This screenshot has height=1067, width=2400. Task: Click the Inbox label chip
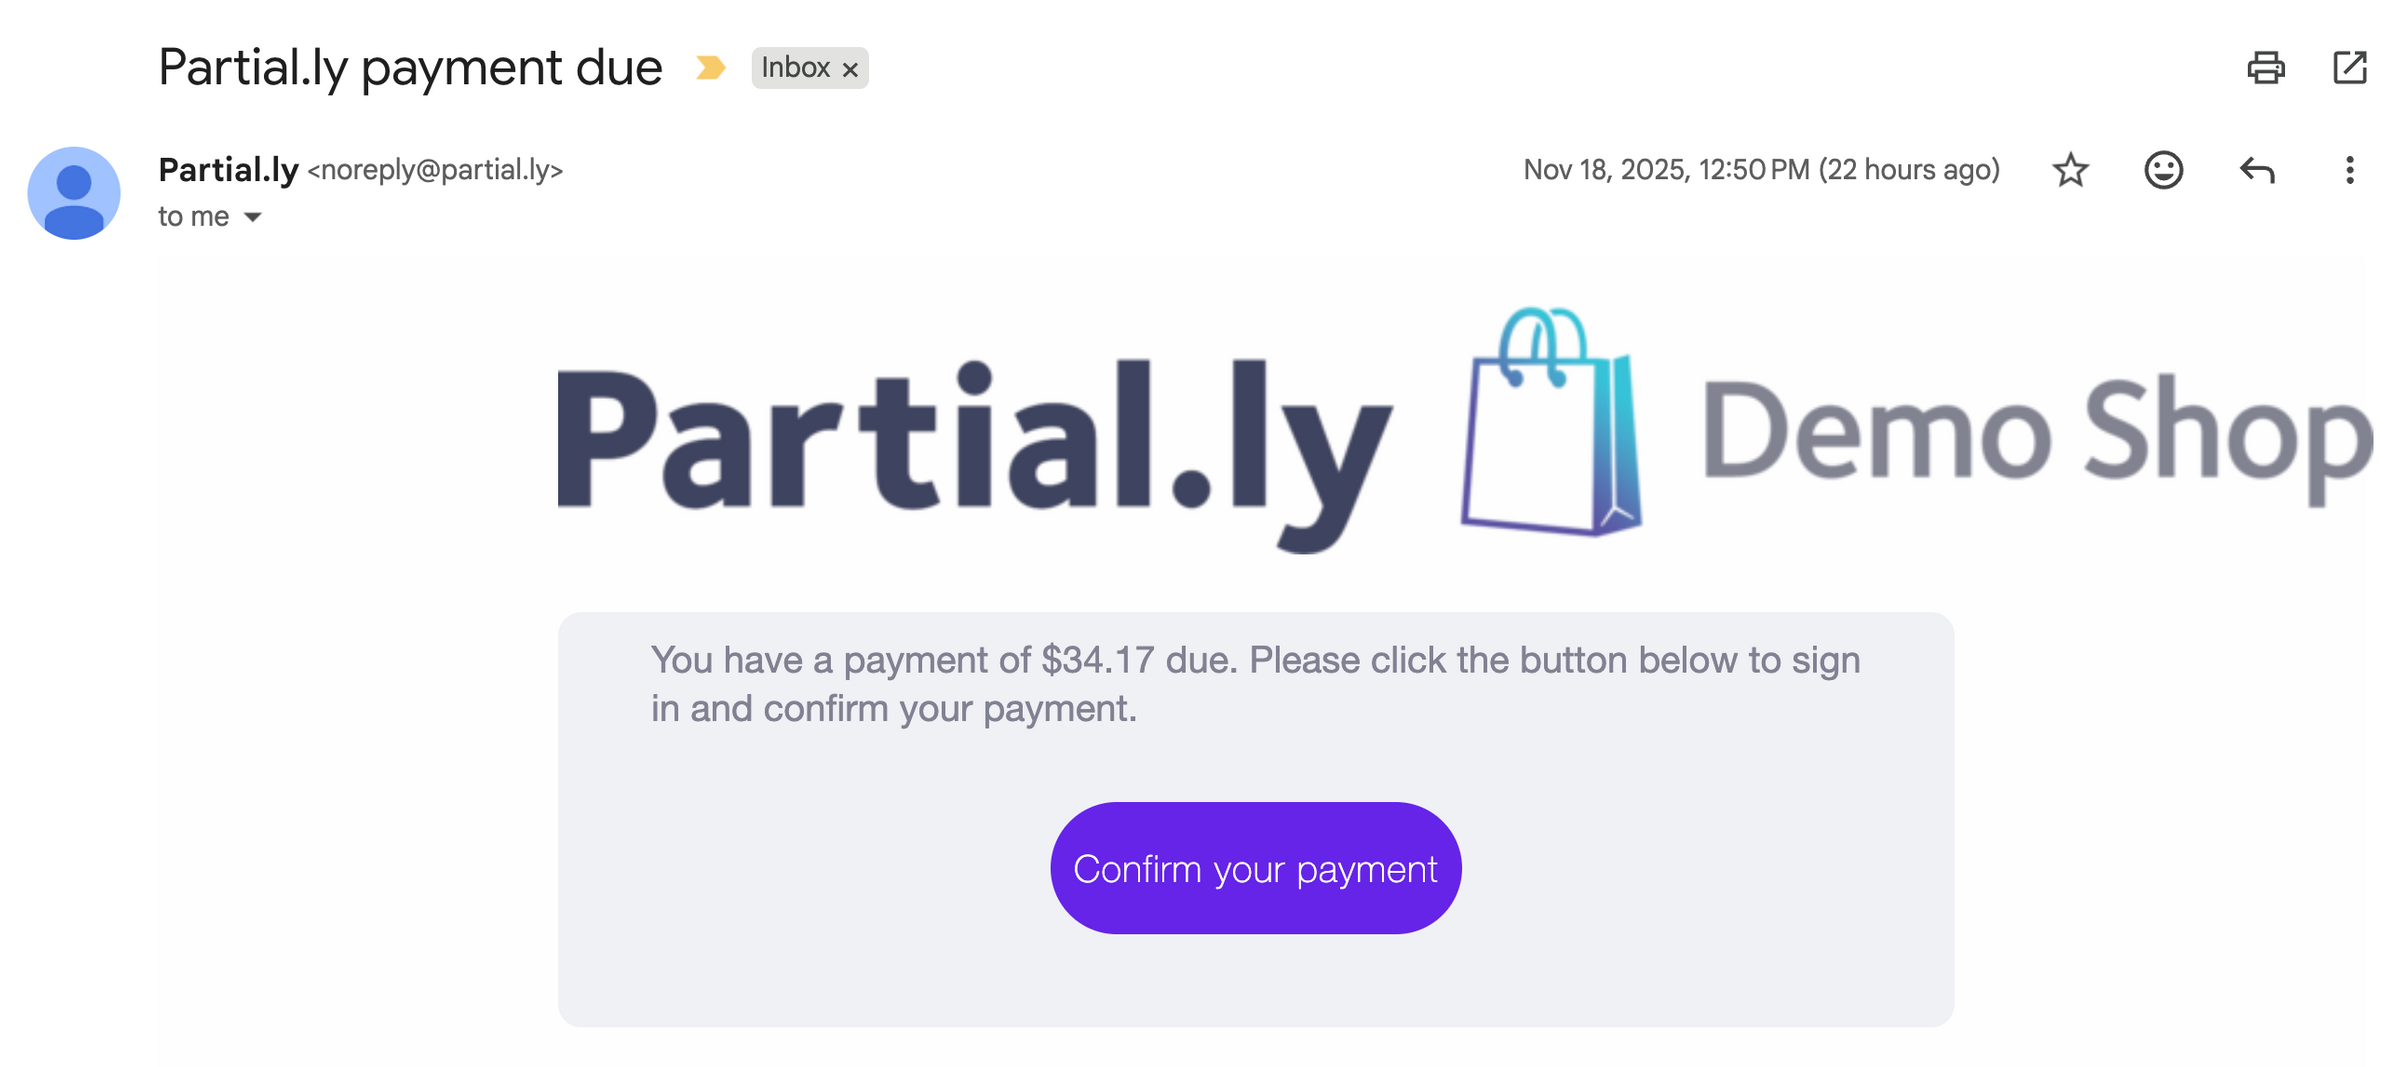click(795, 68)
